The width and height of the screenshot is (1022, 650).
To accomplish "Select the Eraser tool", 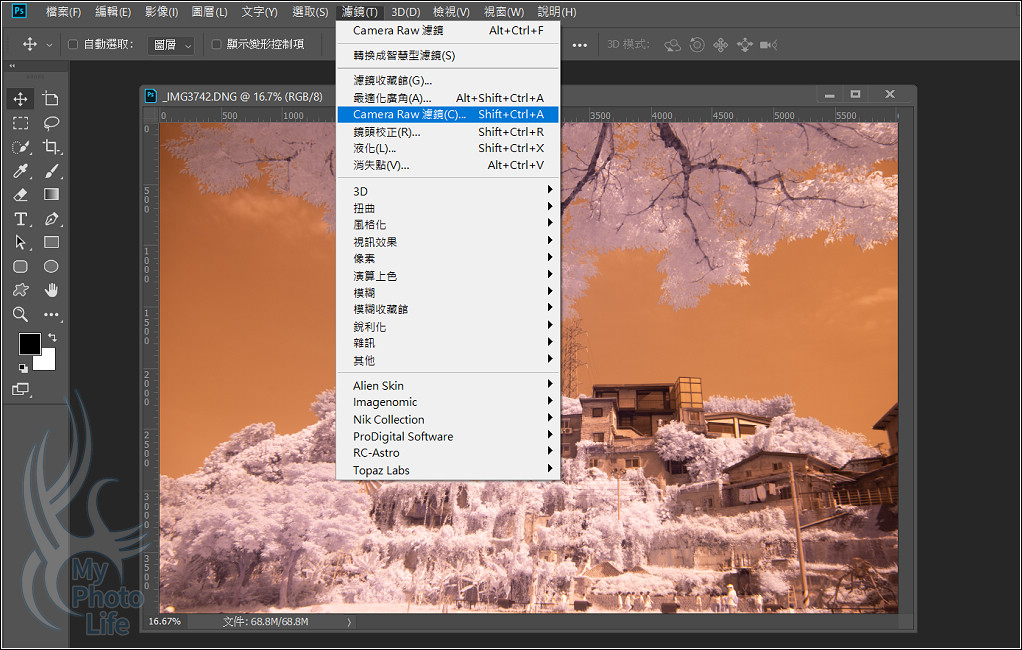I will coord(20,195).
